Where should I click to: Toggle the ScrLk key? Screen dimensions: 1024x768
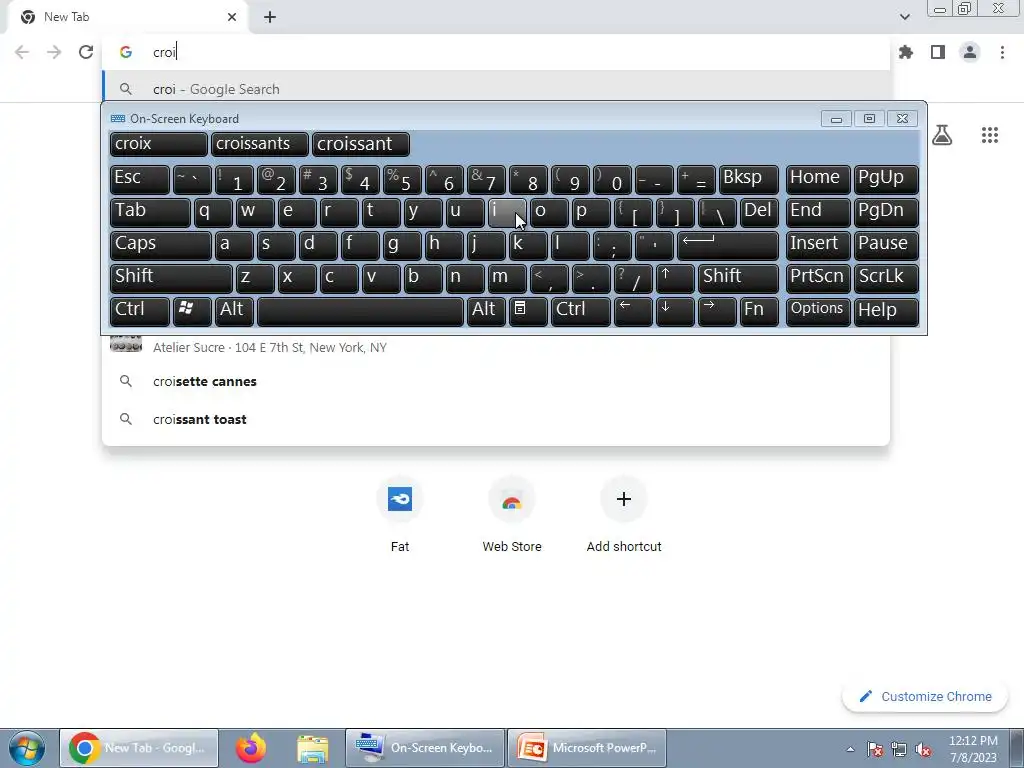(886, 278)
